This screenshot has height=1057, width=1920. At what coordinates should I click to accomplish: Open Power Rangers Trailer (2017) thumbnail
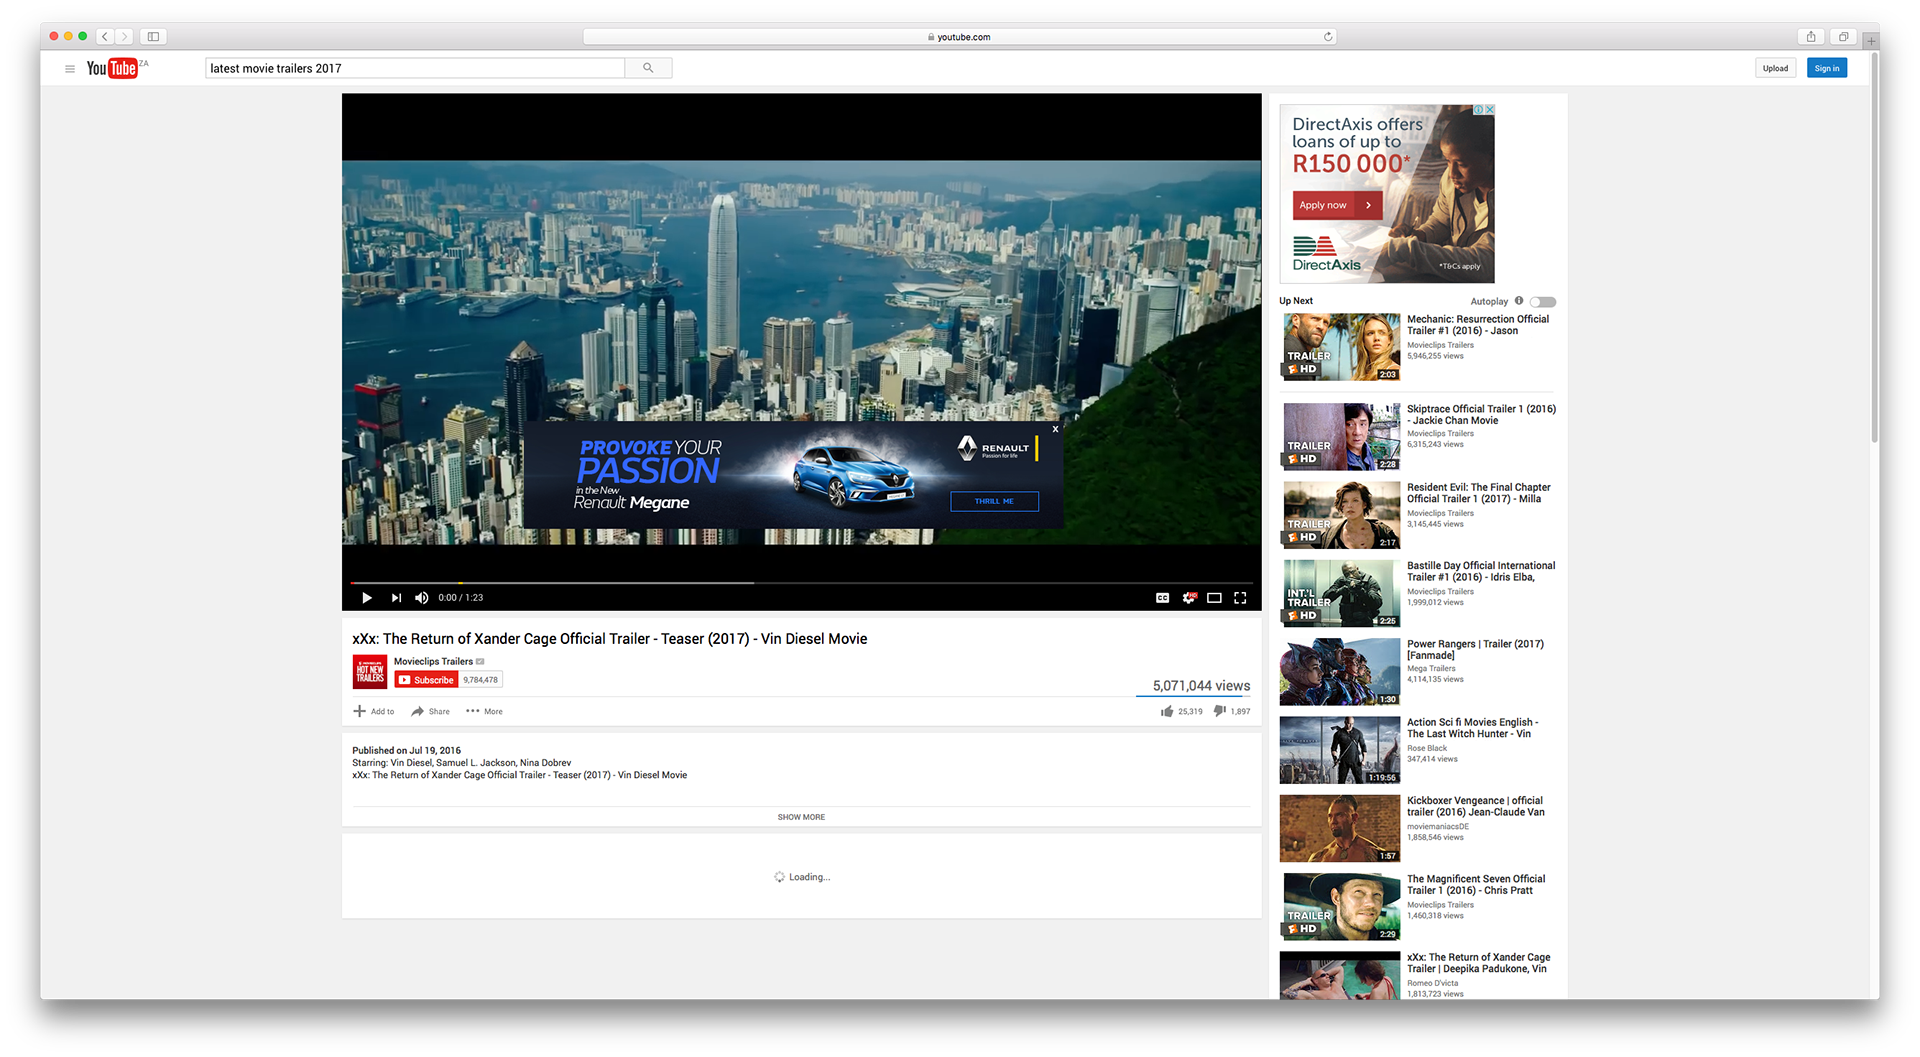point(1340,672)
